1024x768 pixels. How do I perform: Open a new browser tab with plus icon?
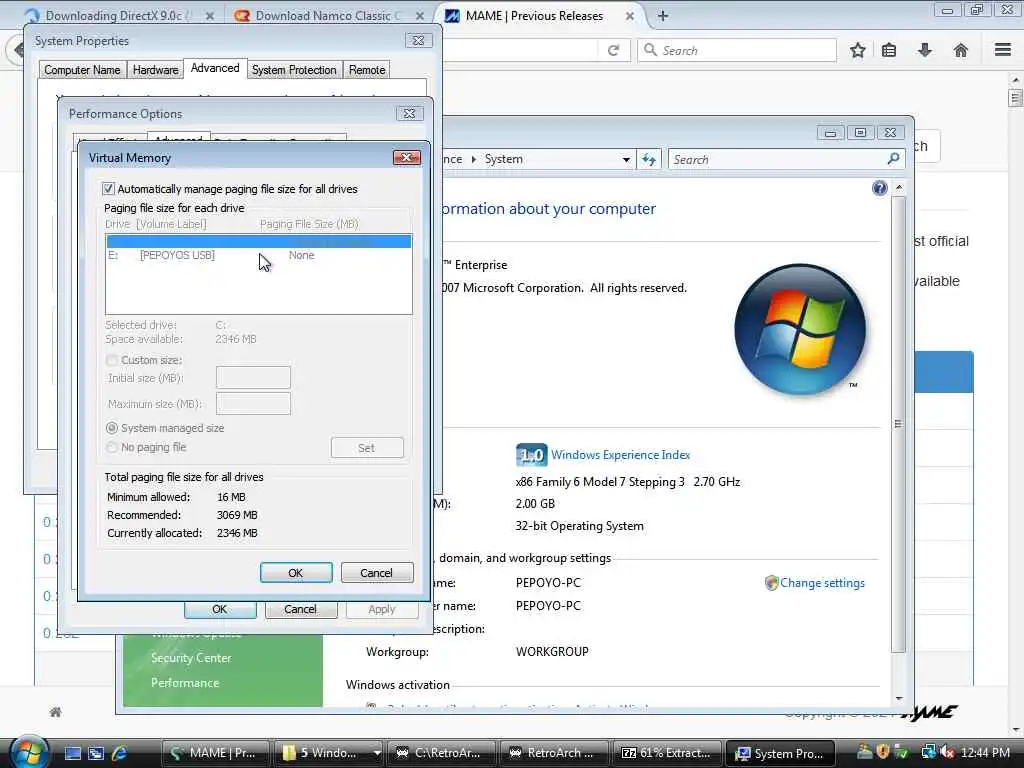point(663,16)
